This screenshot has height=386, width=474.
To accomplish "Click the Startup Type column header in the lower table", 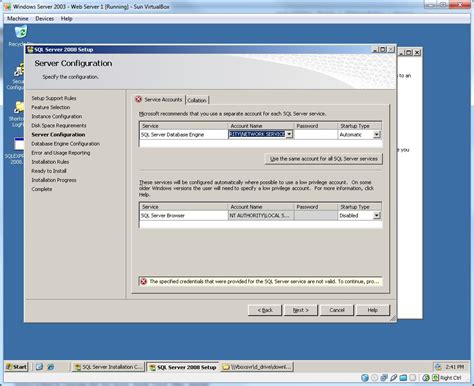I will 359,207.
